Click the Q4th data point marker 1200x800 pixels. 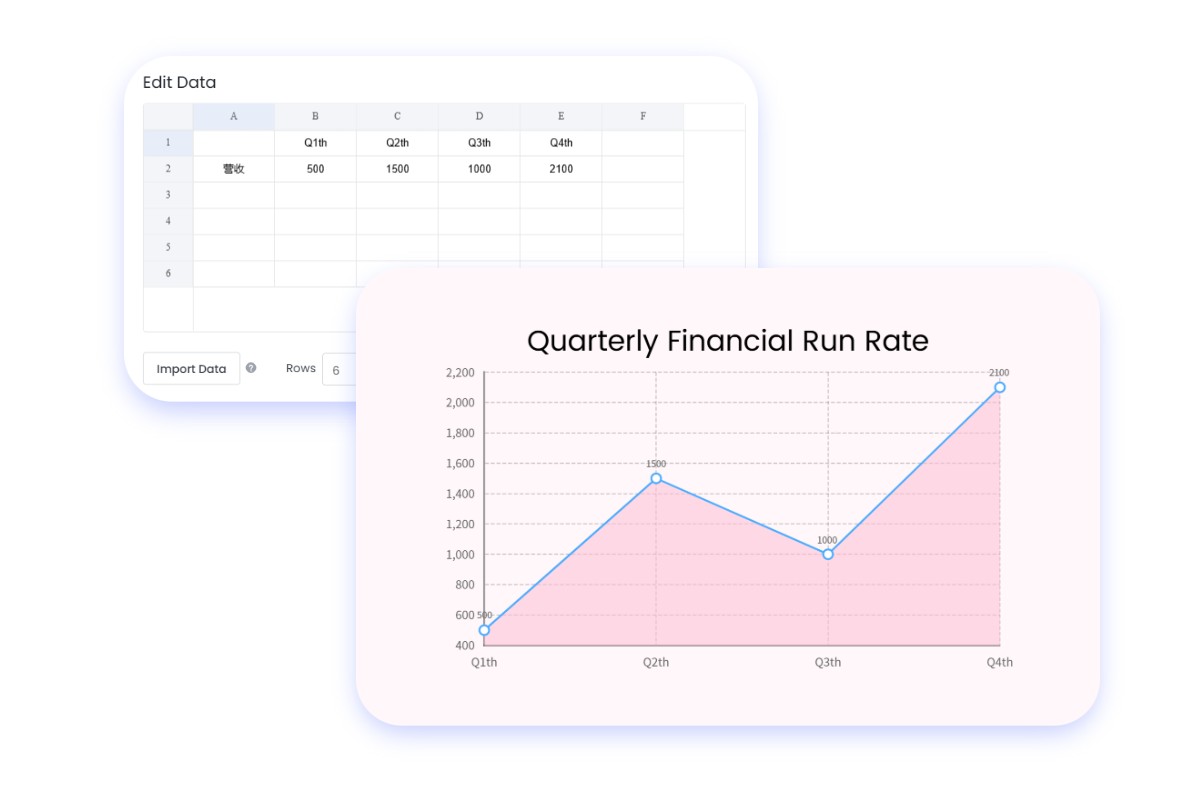point(1000,387)
